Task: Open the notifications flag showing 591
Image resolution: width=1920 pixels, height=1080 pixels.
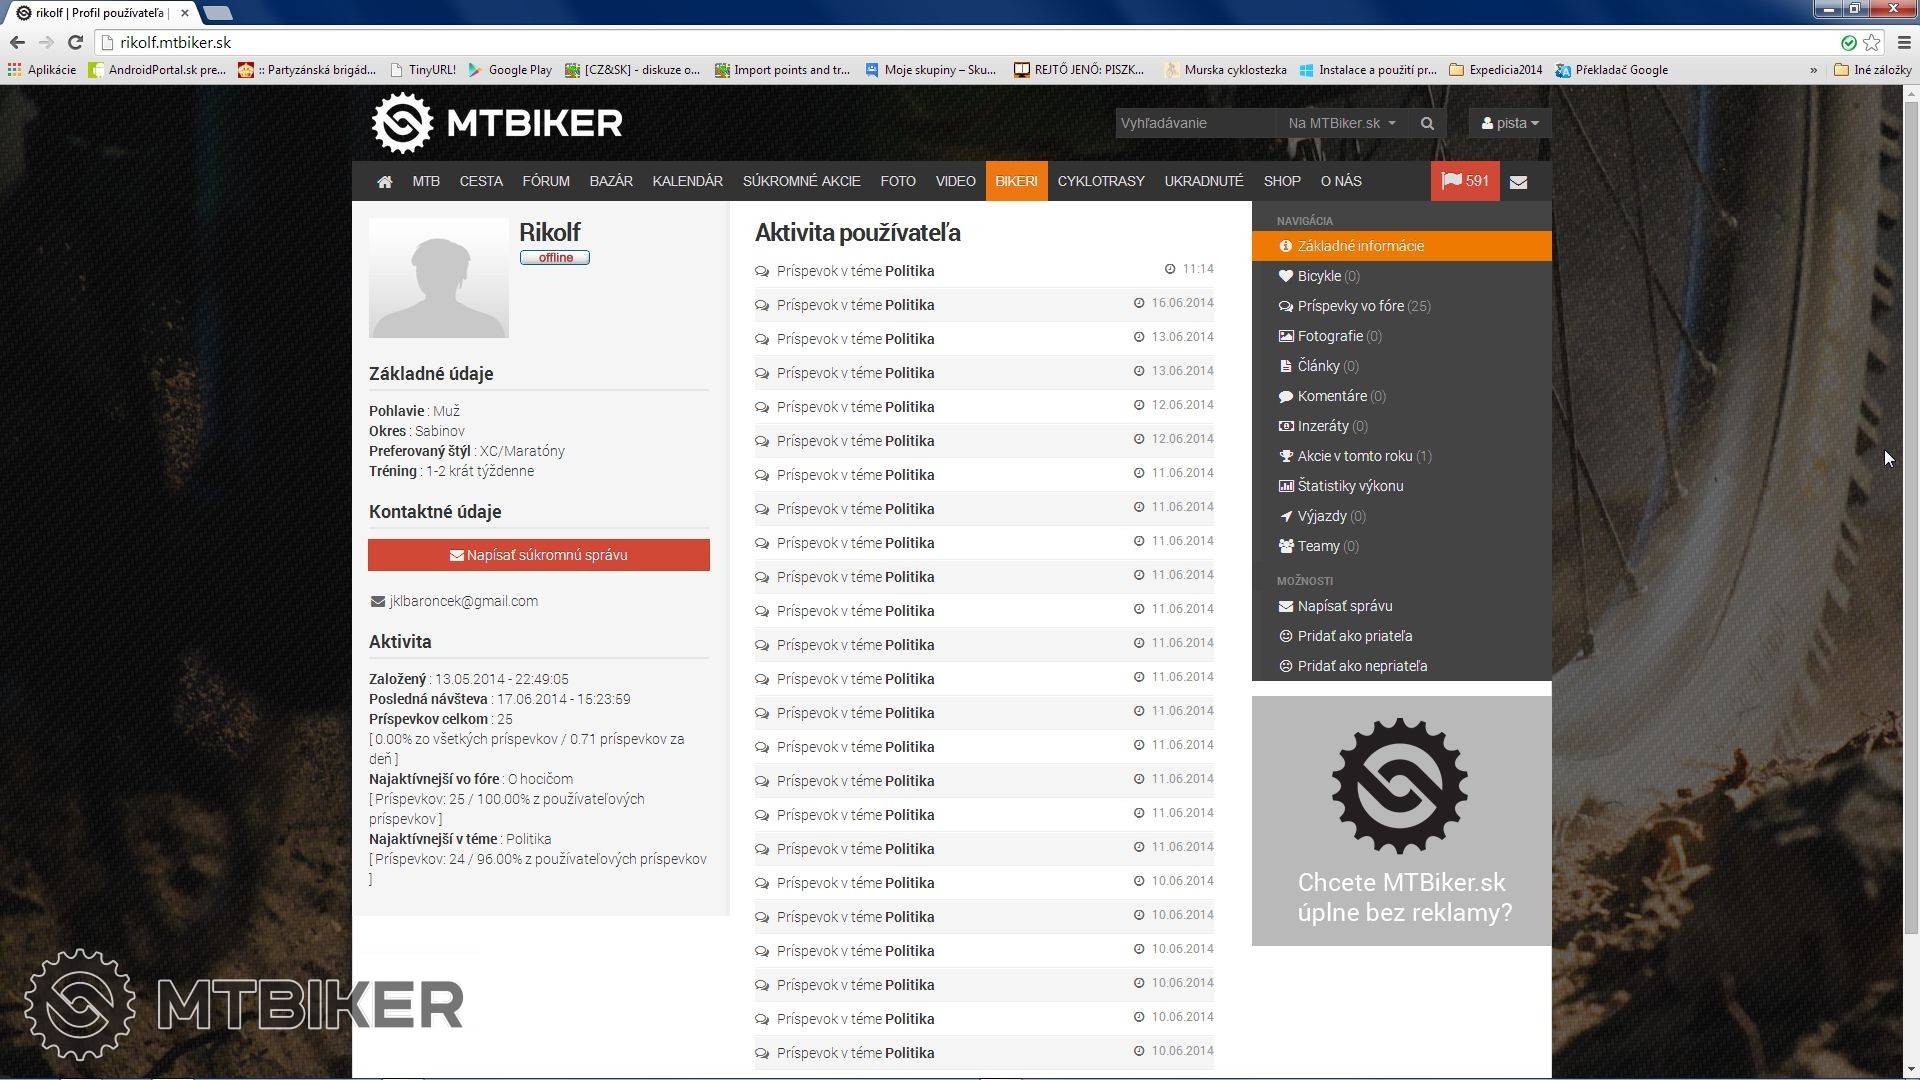Action: point(1465,181)
